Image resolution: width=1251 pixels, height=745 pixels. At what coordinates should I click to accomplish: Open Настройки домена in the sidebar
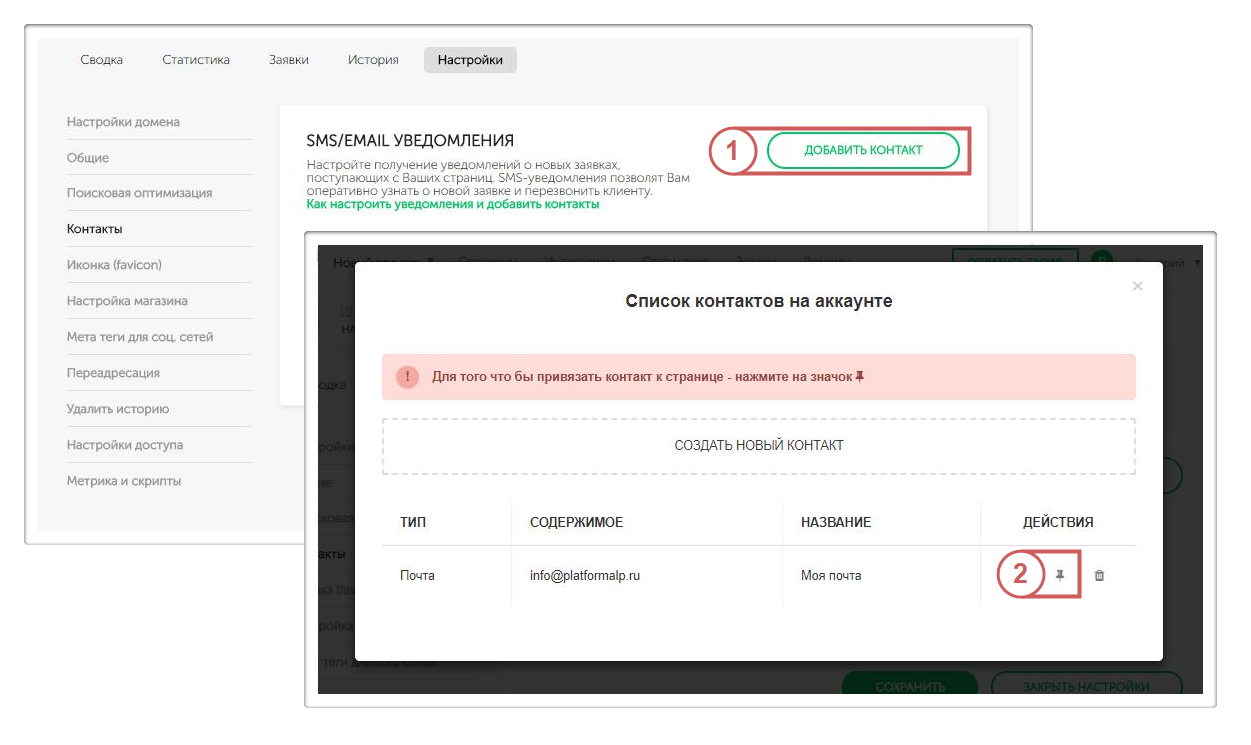click(123, 122)
